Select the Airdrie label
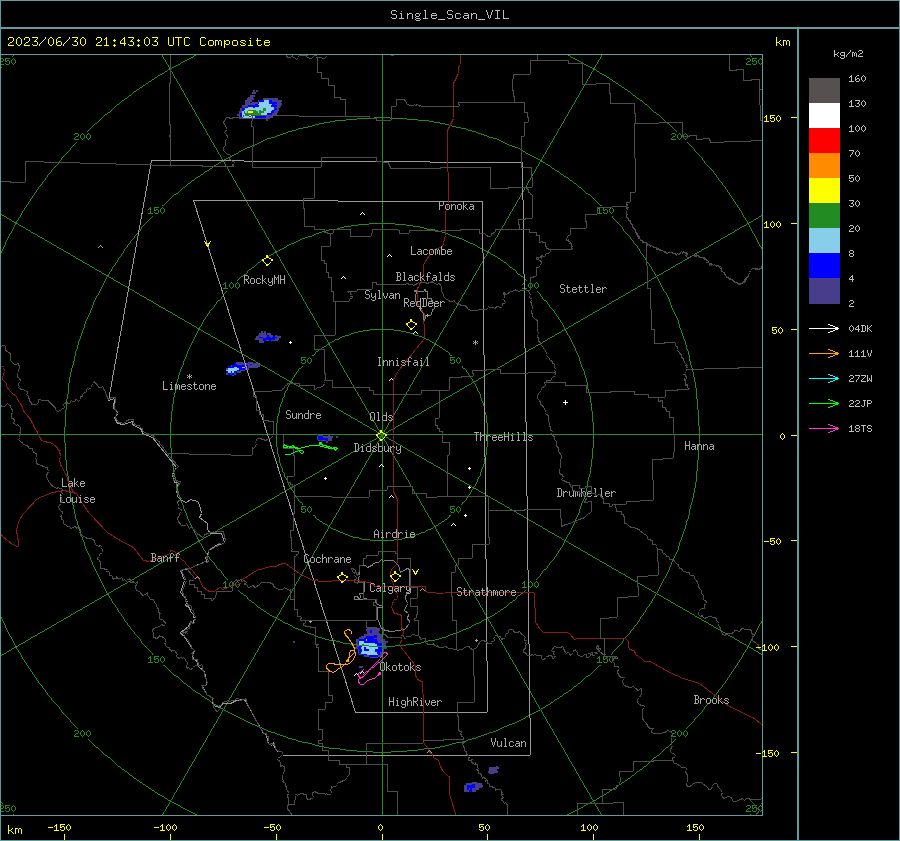 pos(394,534)
